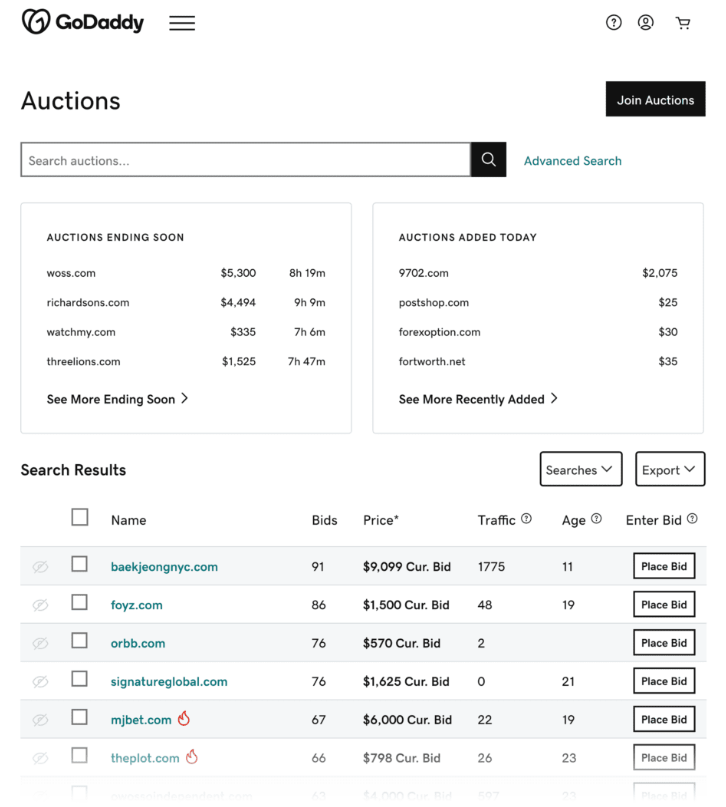Expand the Searches dropdown
This screenshot has width=726, height=807.
point(579,470)
